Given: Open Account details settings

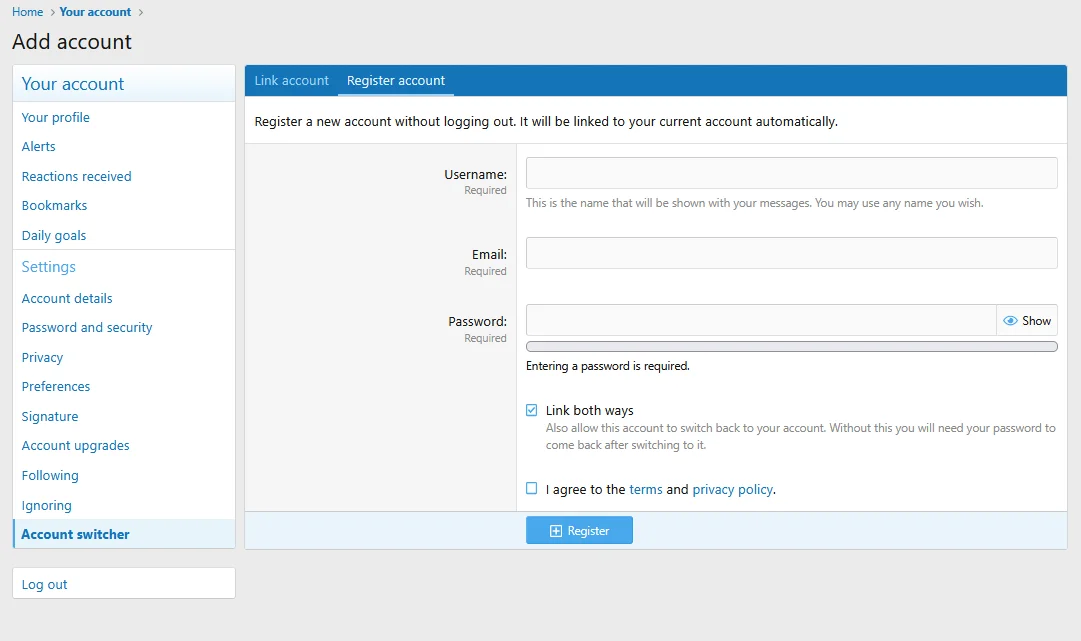Looking at the screenshot, I should [x=124, y=298].
